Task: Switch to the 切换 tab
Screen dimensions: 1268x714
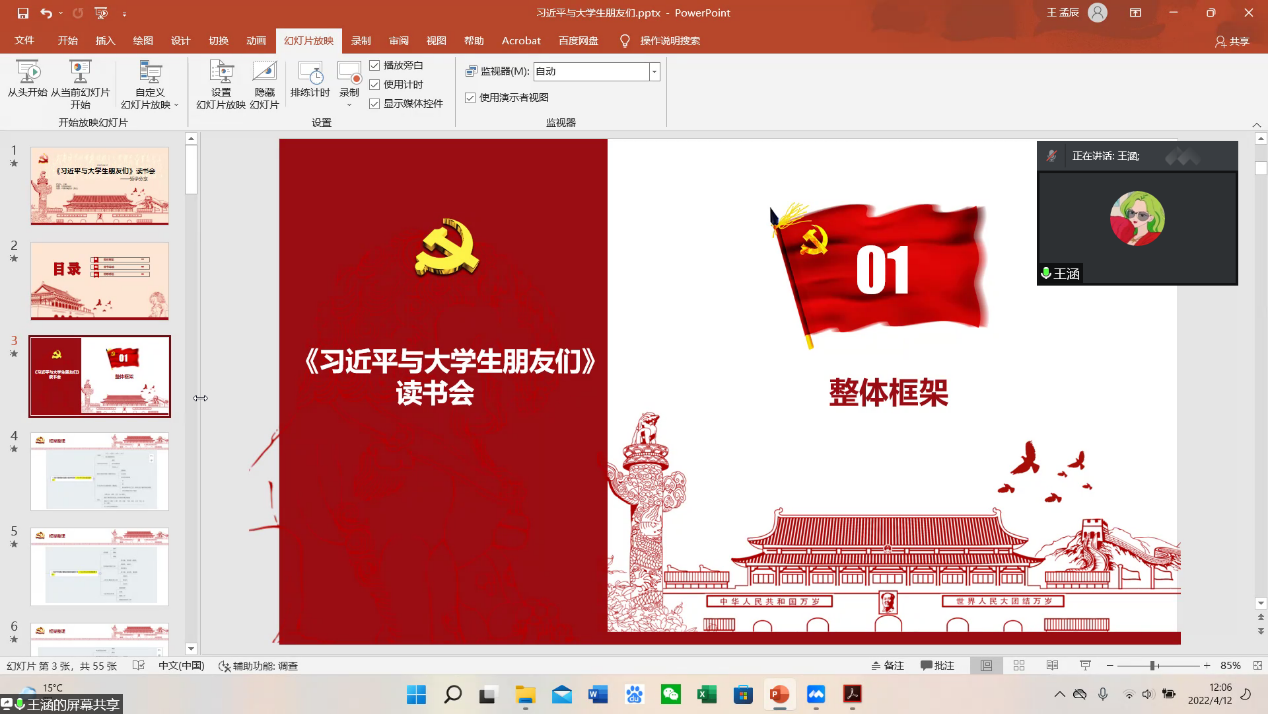Action: click(x=218, y=41)
